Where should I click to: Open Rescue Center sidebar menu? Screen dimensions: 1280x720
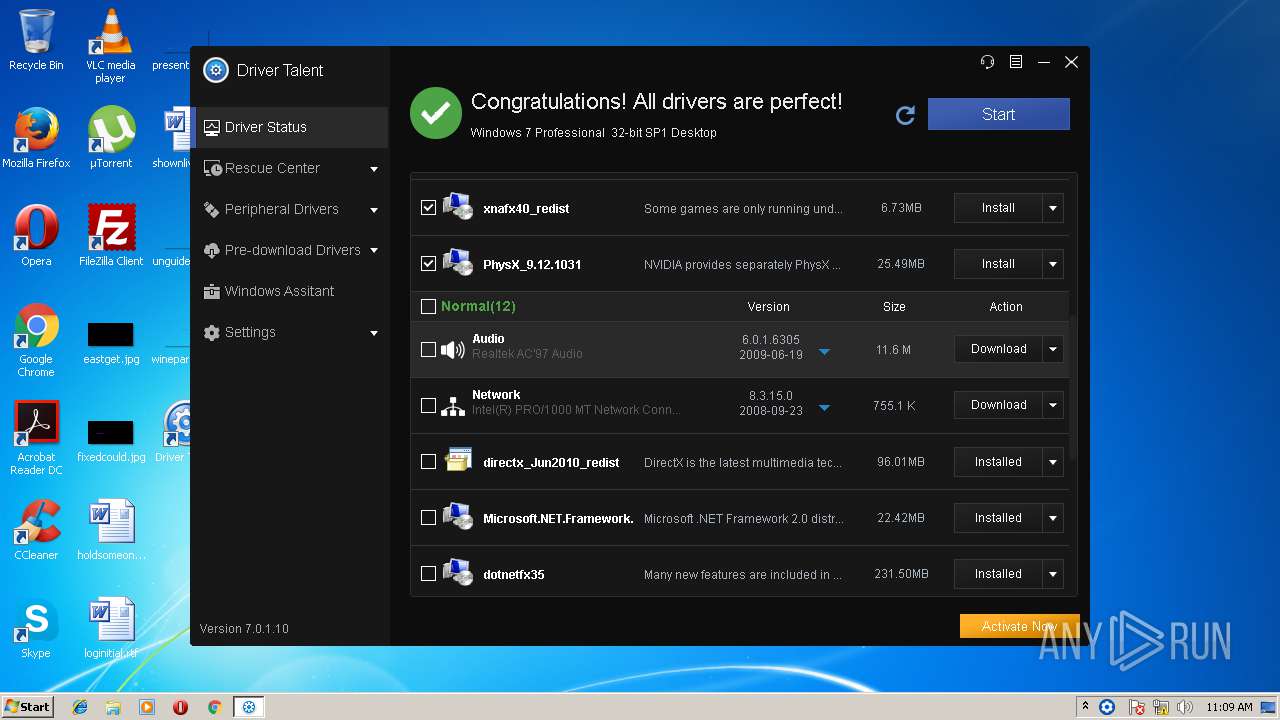click(x=290, y=168)
